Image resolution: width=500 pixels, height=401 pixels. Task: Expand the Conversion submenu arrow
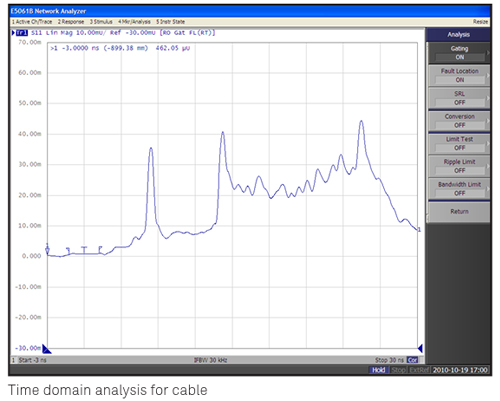(x=488, y=121)
